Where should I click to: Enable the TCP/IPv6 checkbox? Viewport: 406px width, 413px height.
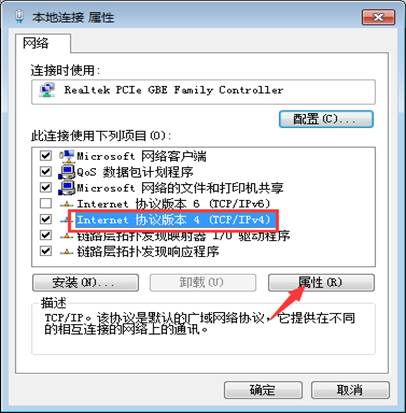pyautogui.click(x=46, y=203)
